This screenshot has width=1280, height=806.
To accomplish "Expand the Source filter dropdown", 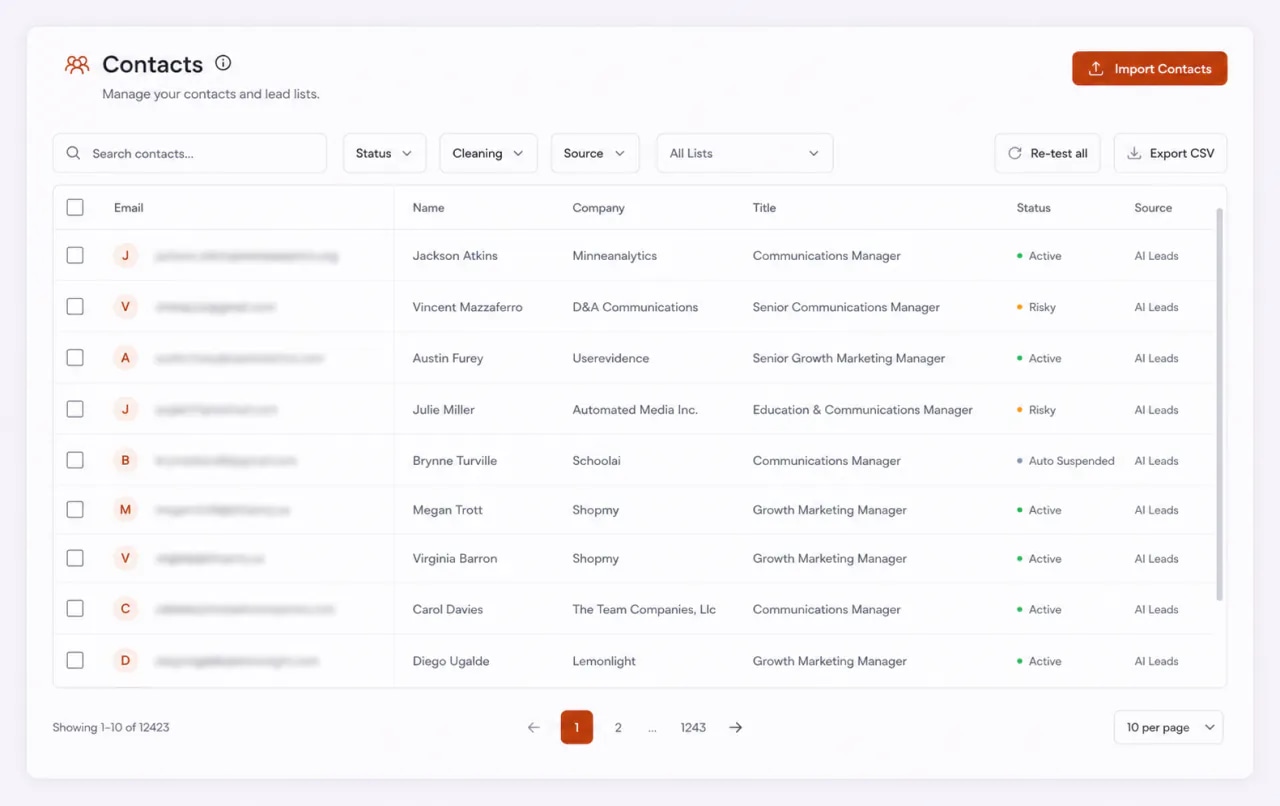I will pyautogui.click(x=595, y=153).
